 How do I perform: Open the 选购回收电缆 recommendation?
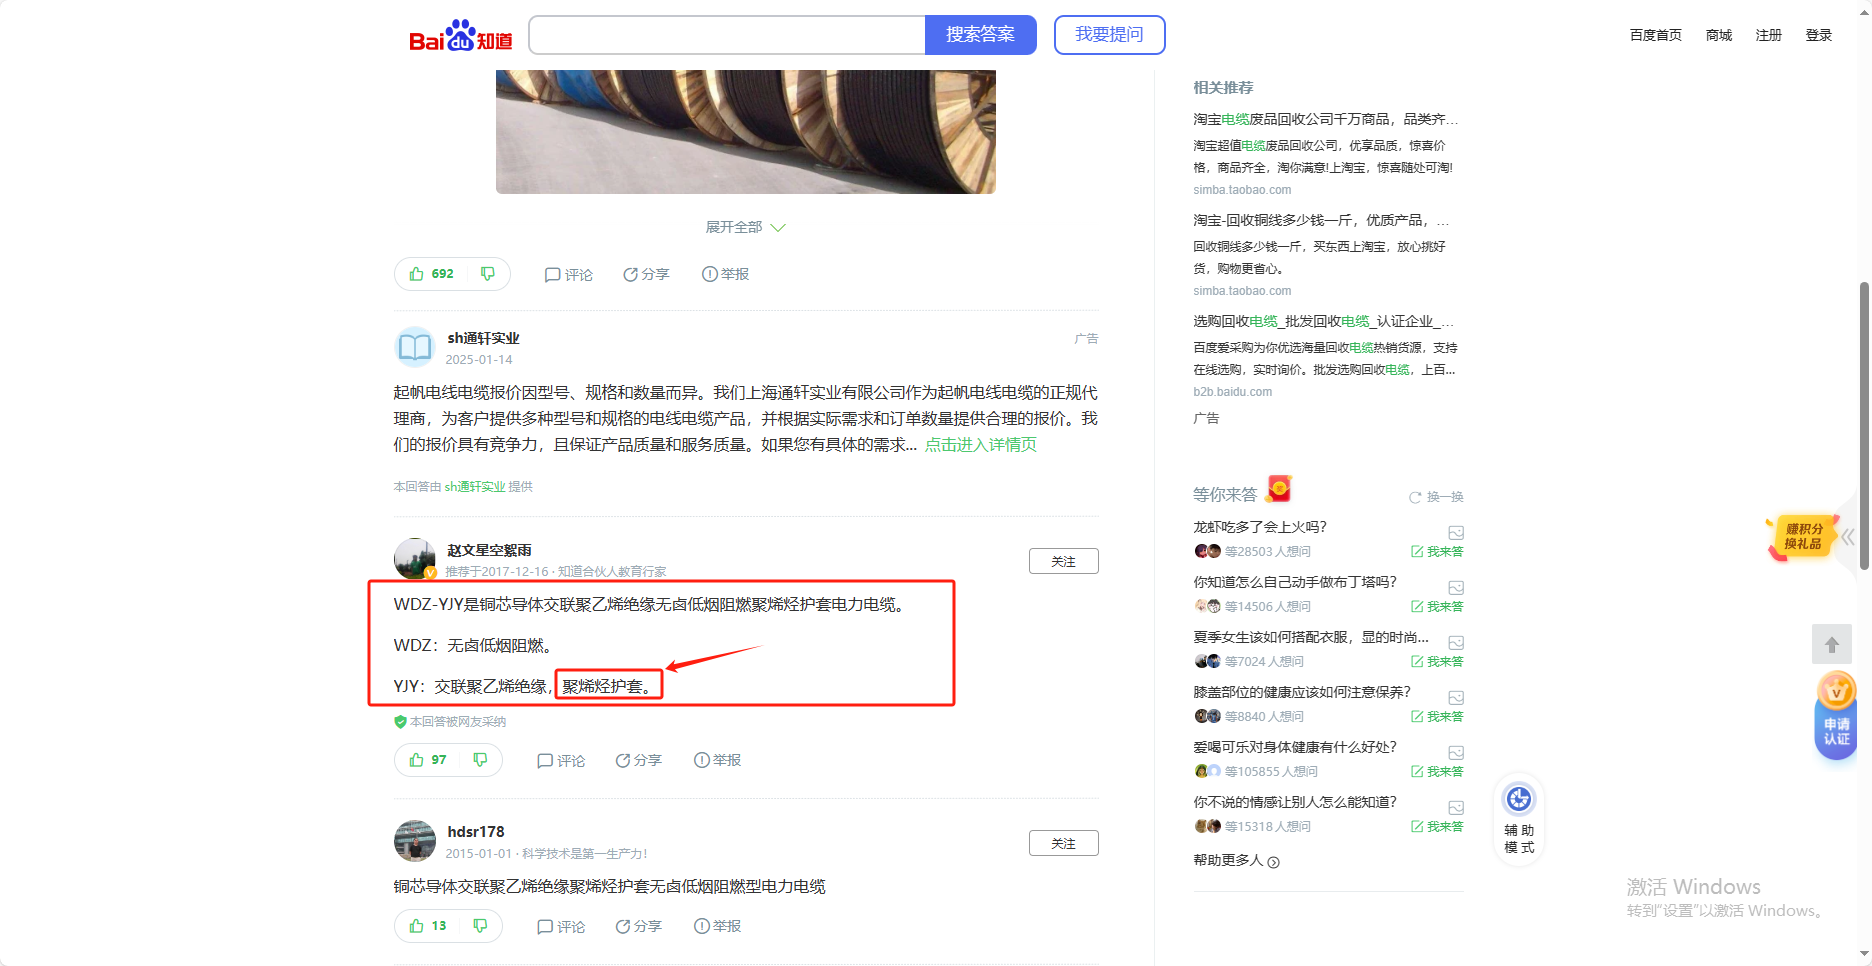tap(1323, 321)
